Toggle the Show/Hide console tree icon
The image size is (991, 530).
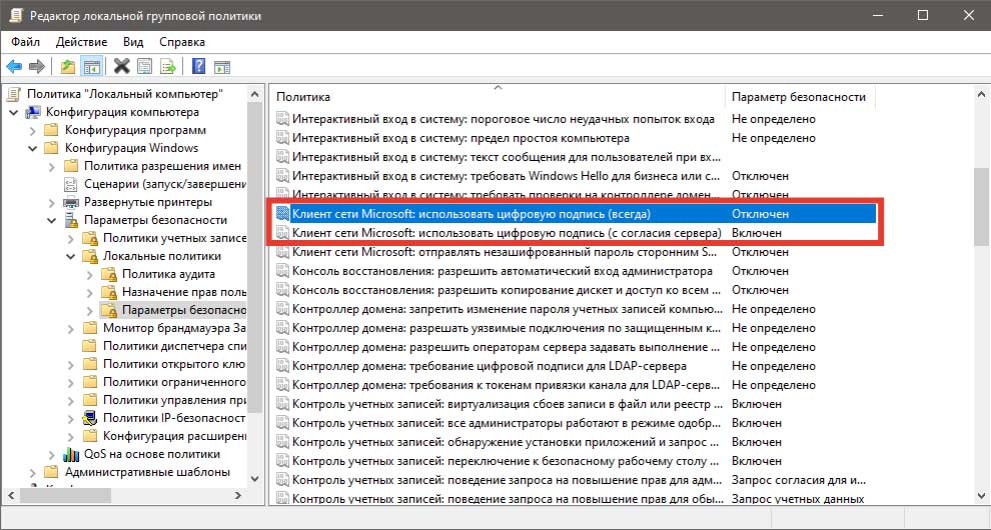pos(91,67)
